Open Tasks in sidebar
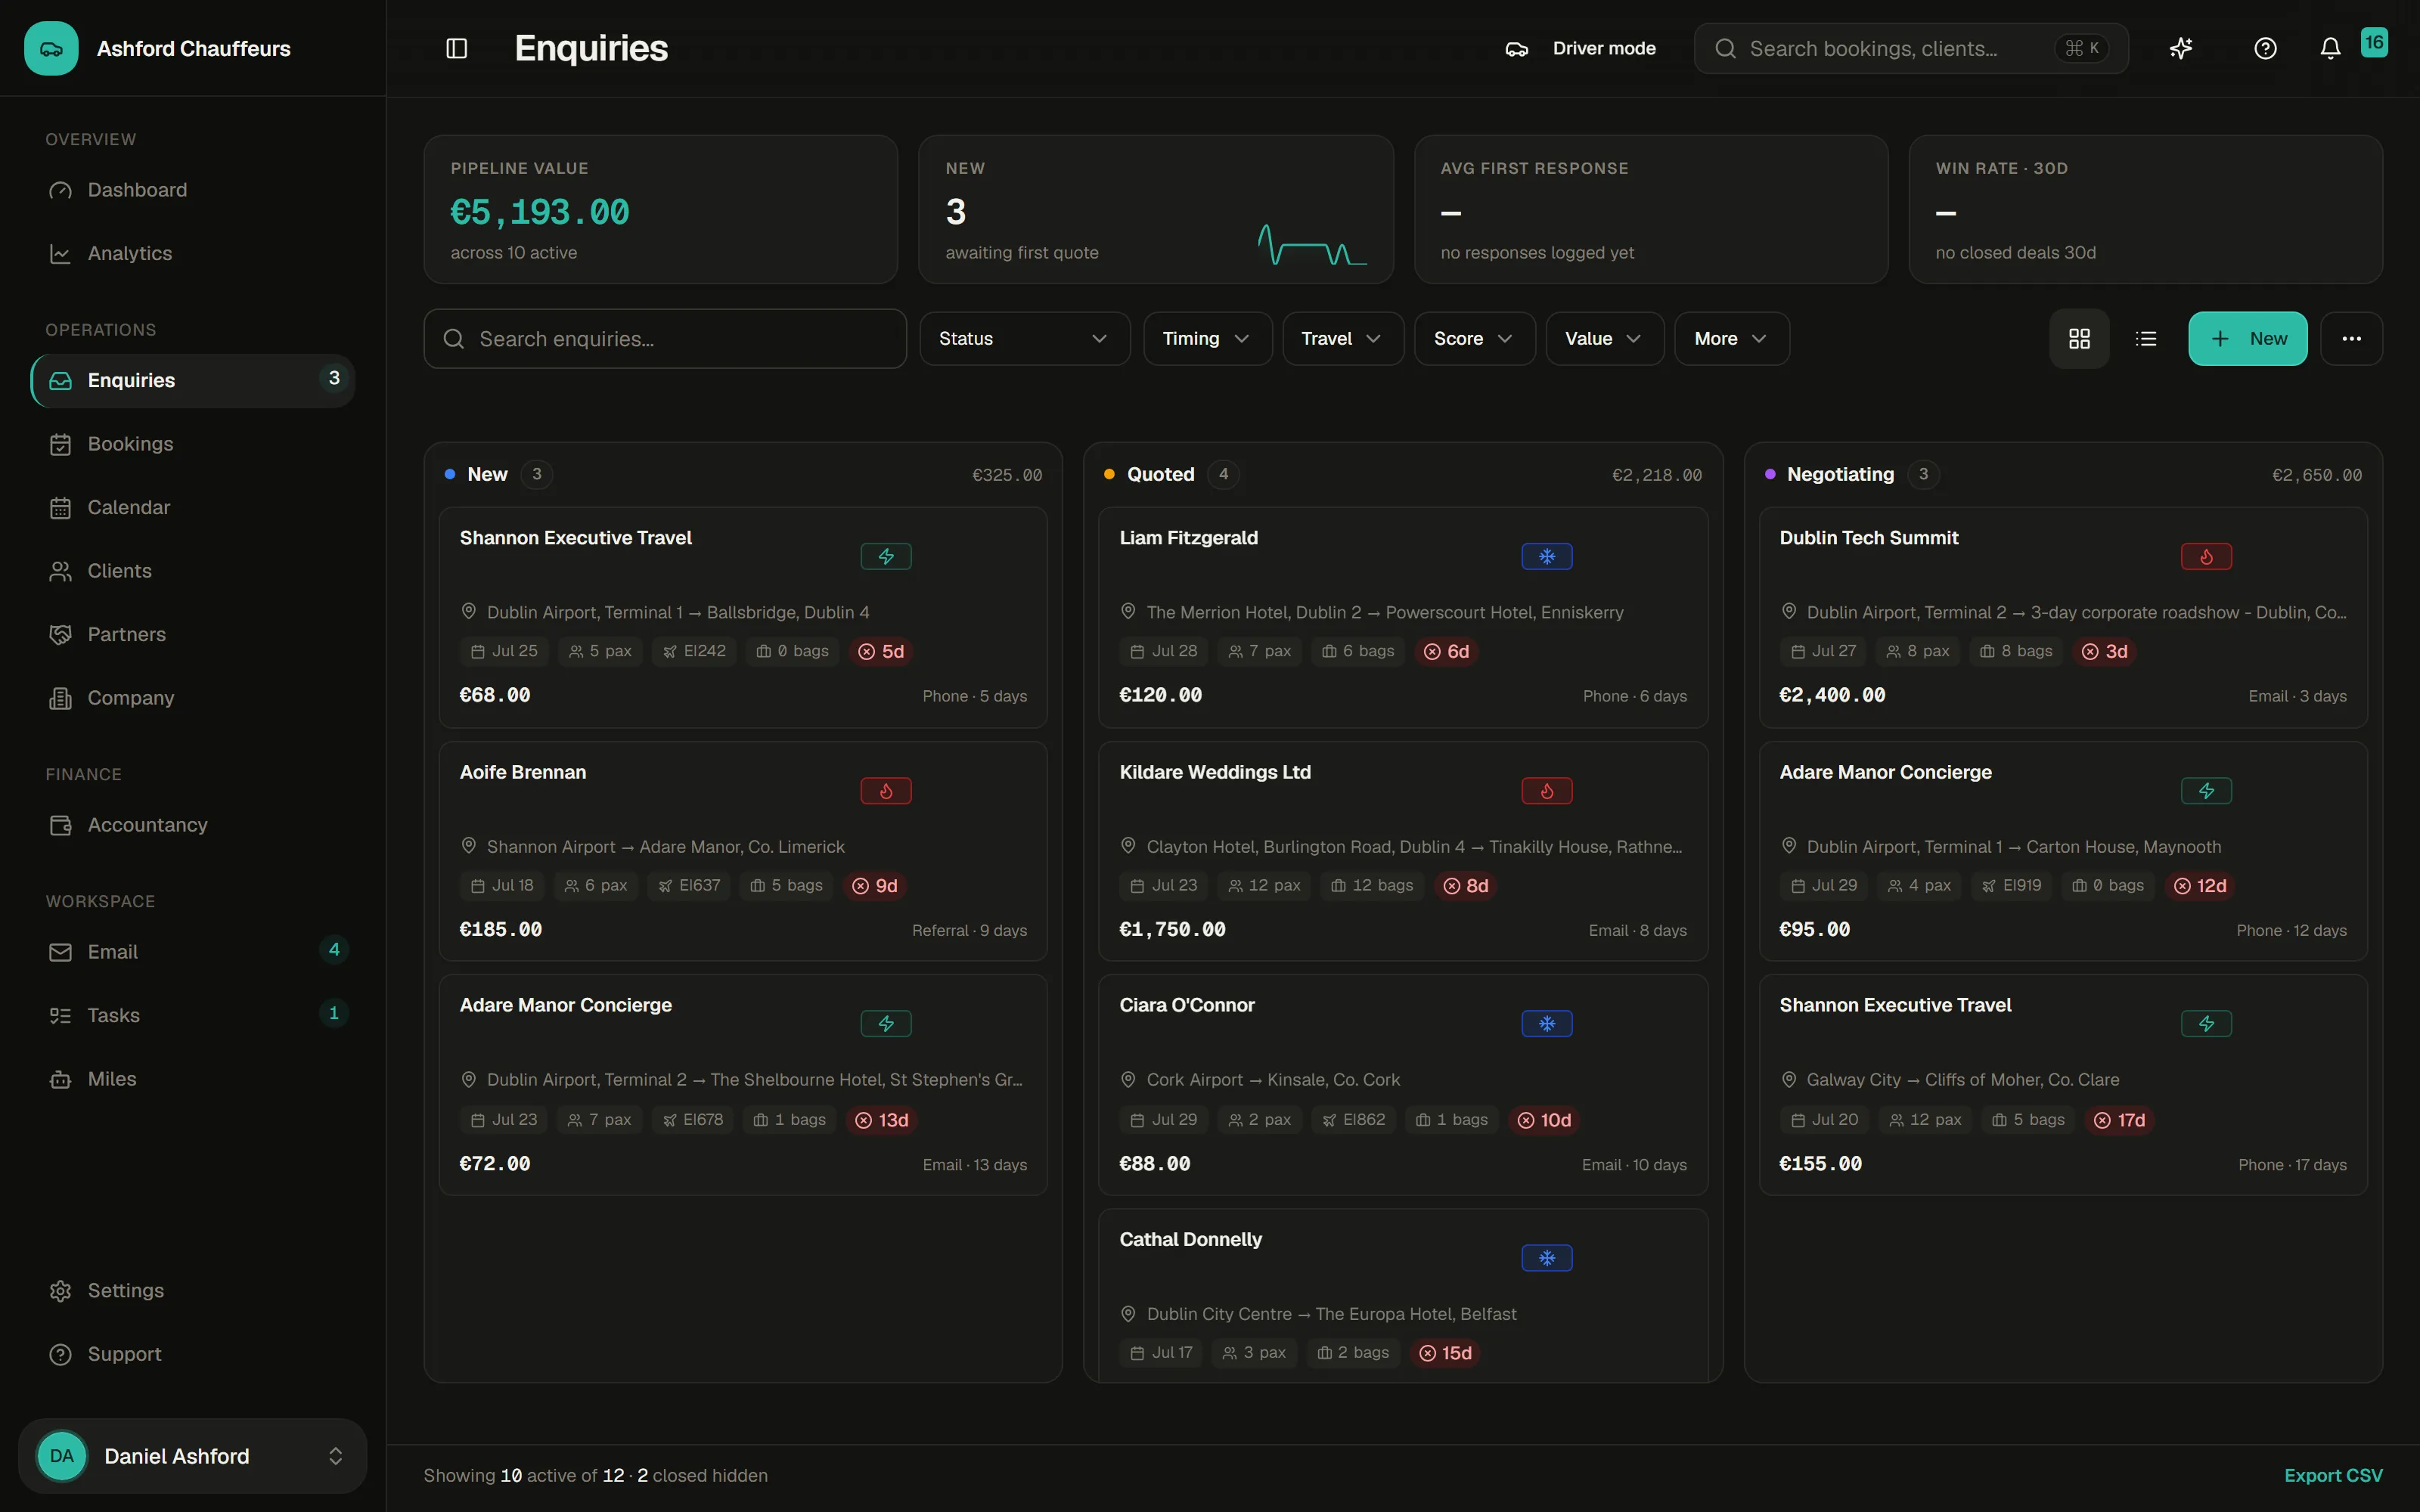Image resolution: width=2420 pixels, height=1512 pixels. pyautogui.click(x=192, y=1015)
